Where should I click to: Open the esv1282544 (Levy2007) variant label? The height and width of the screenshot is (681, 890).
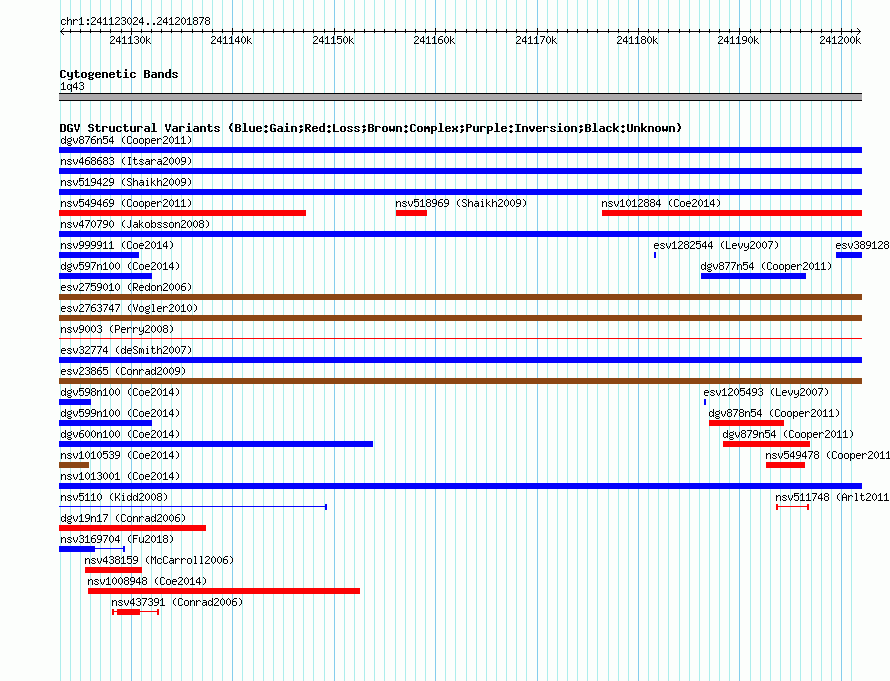point(716,245)
